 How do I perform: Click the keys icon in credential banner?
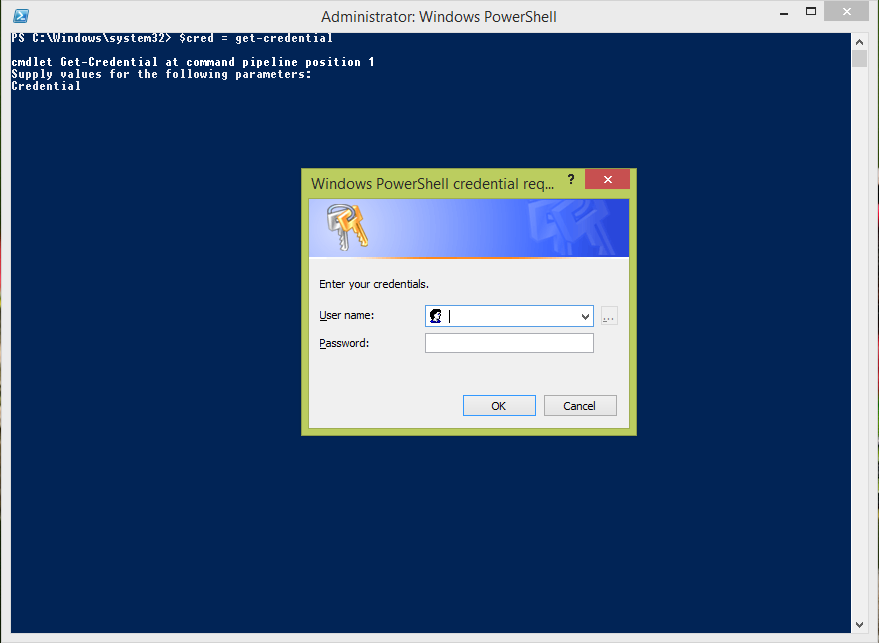click(x=347, y=226)
